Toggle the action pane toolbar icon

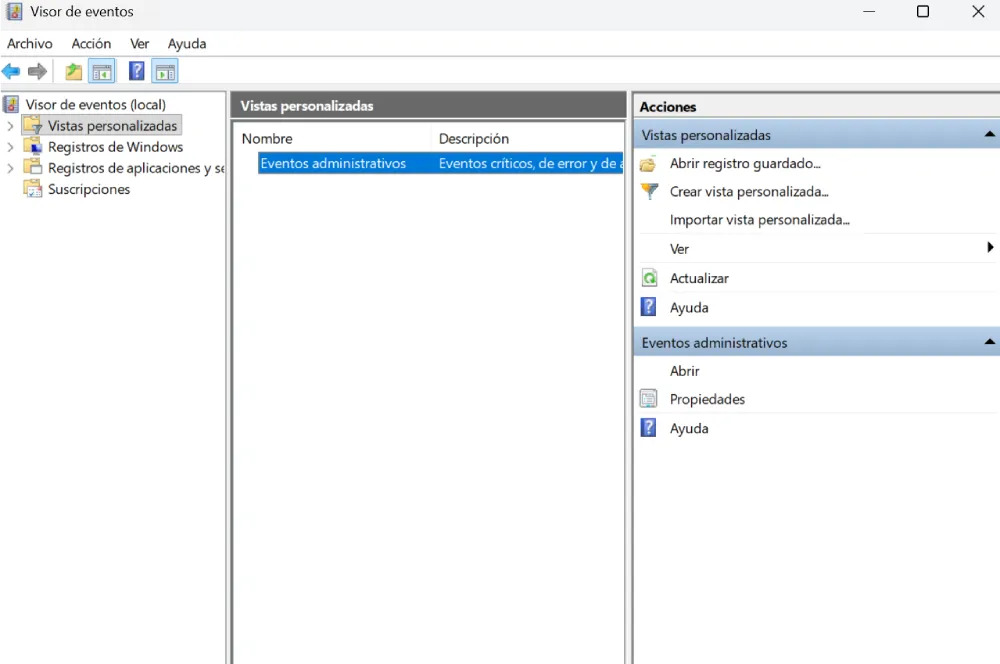[165, 71]
